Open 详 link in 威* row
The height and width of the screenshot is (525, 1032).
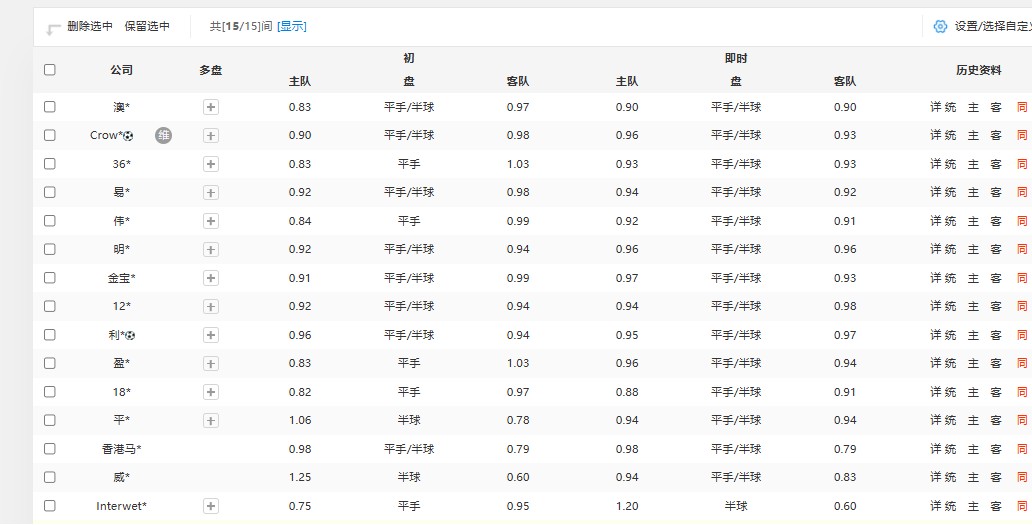936,477
